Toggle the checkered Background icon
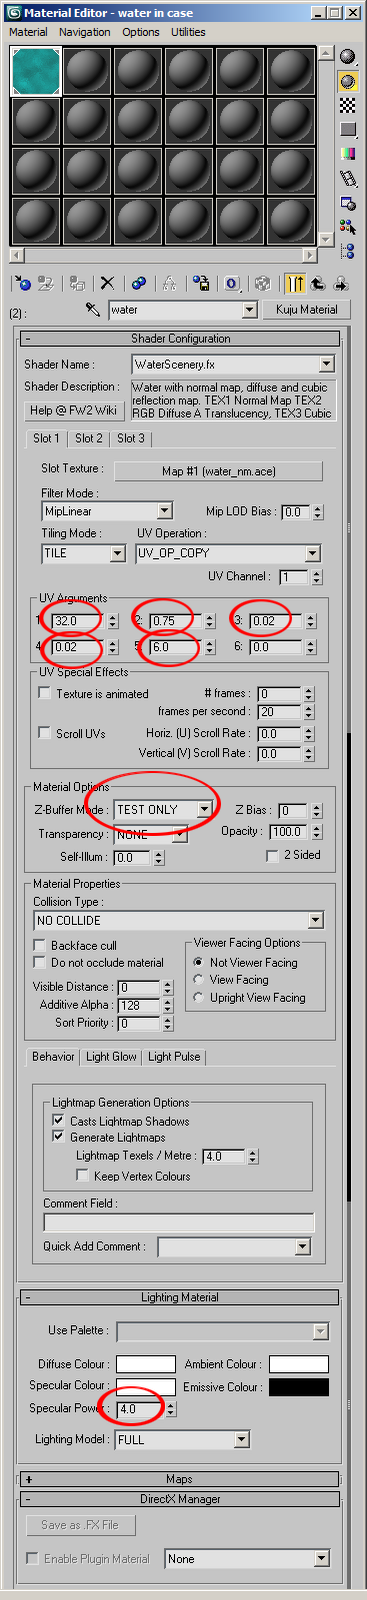 tap(347, 105)
